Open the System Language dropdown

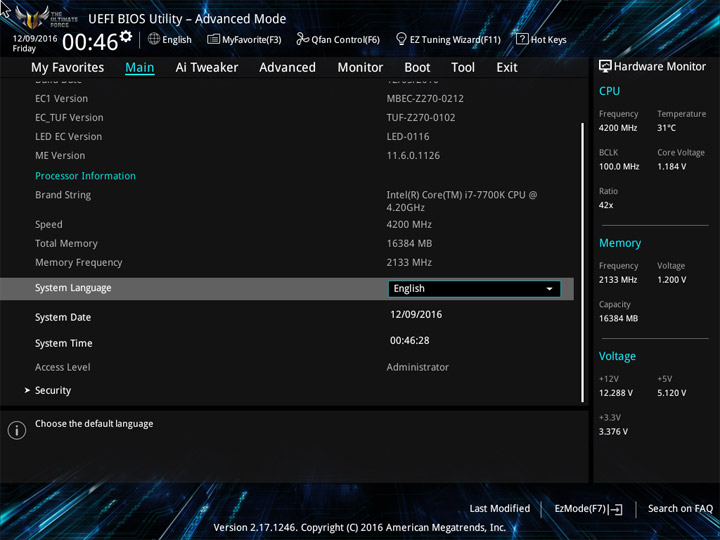pos(474,288)
